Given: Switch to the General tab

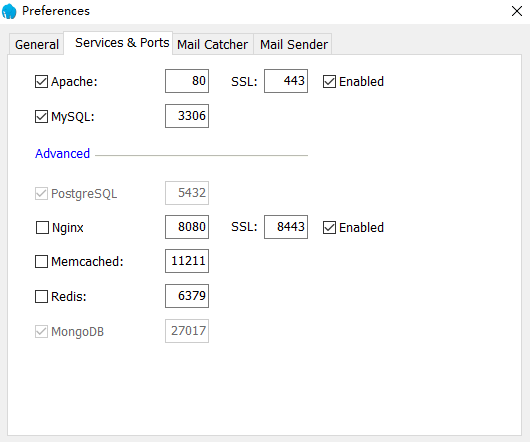Looking at the screenshot, I should click(37, 44).
